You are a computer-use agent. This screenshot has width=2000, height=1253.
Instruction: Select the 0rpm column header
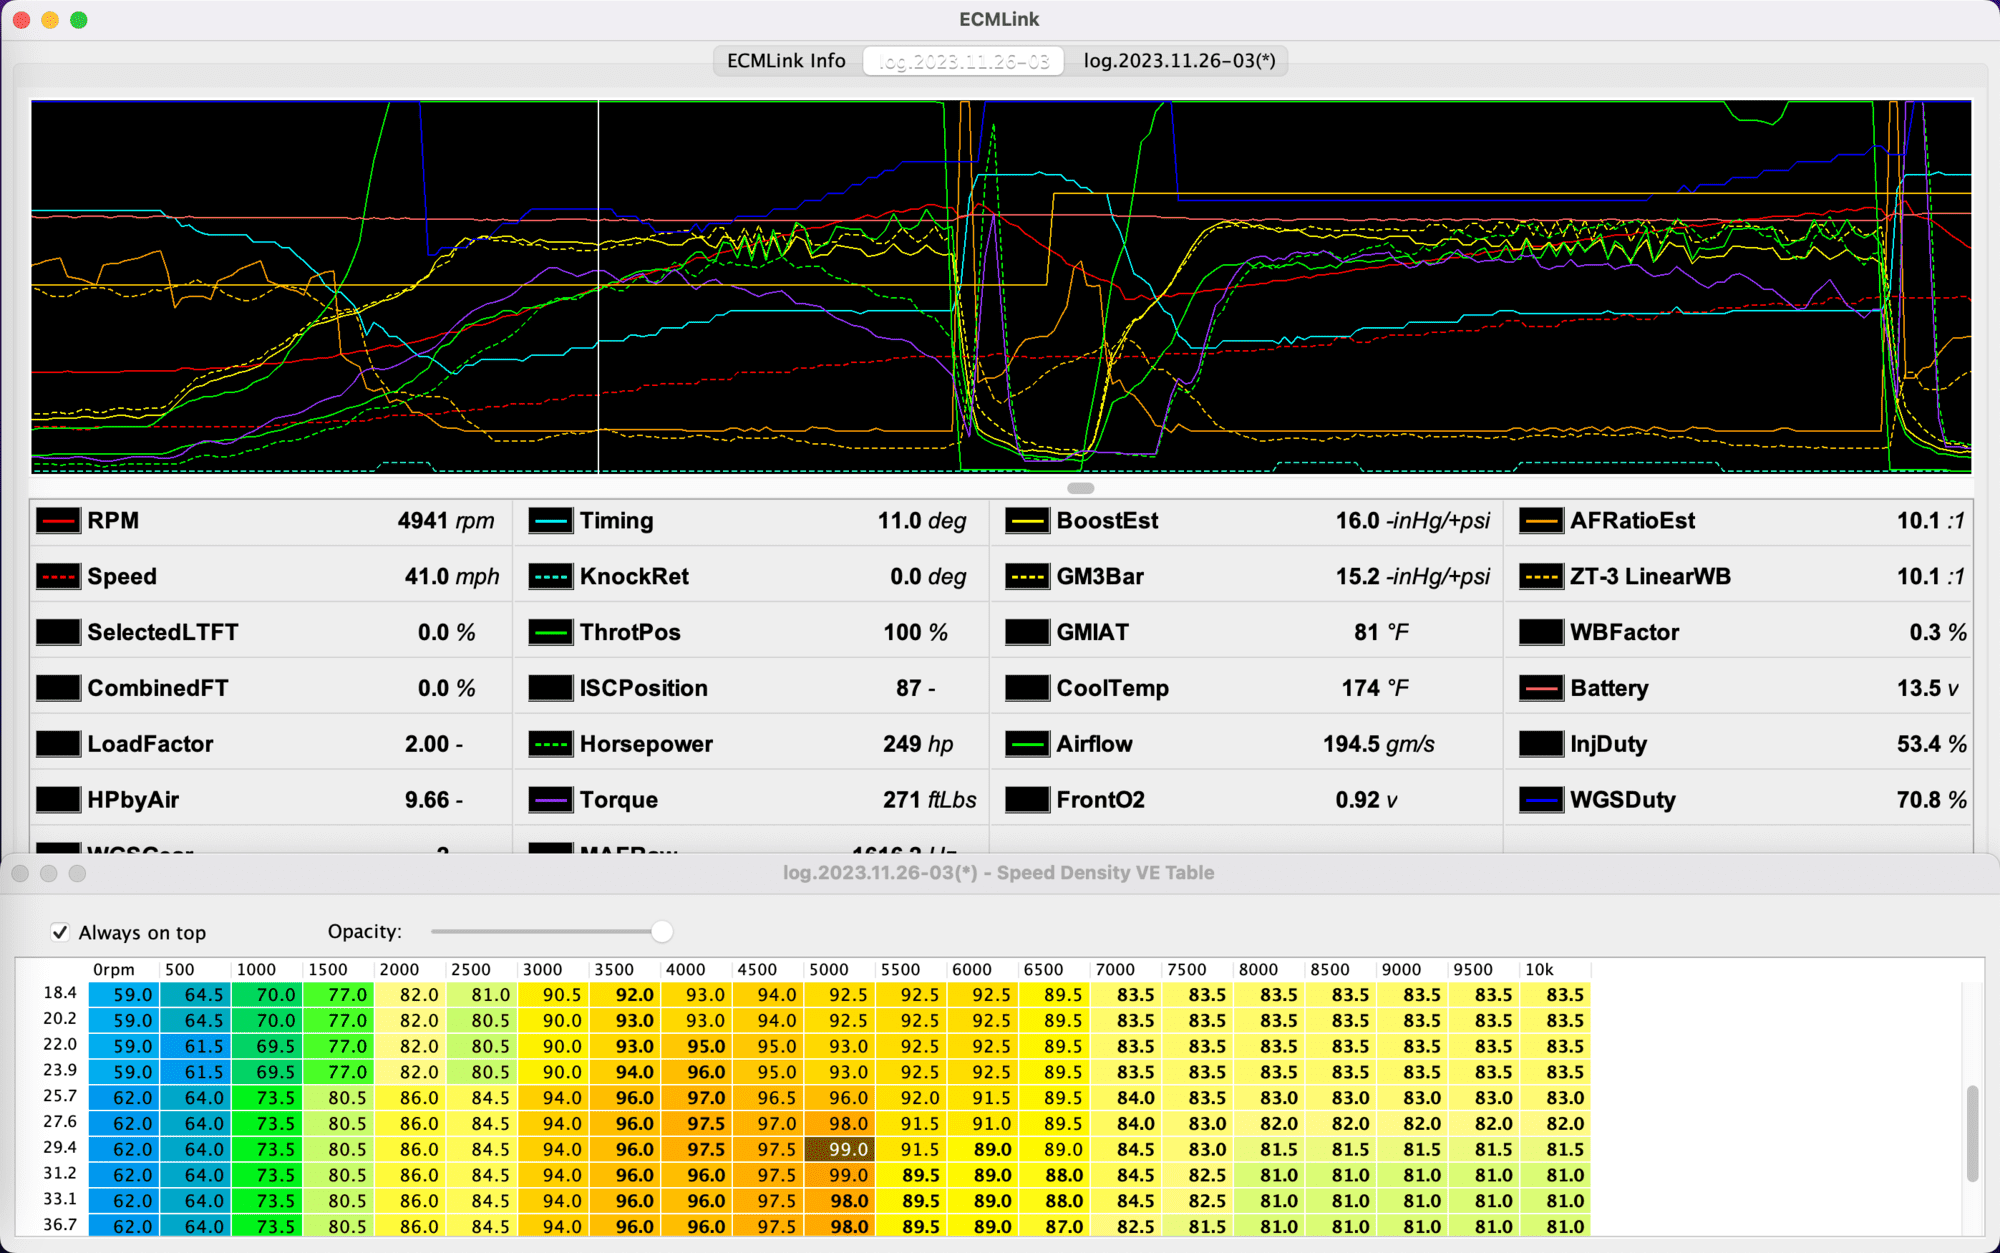click(113, 970)
